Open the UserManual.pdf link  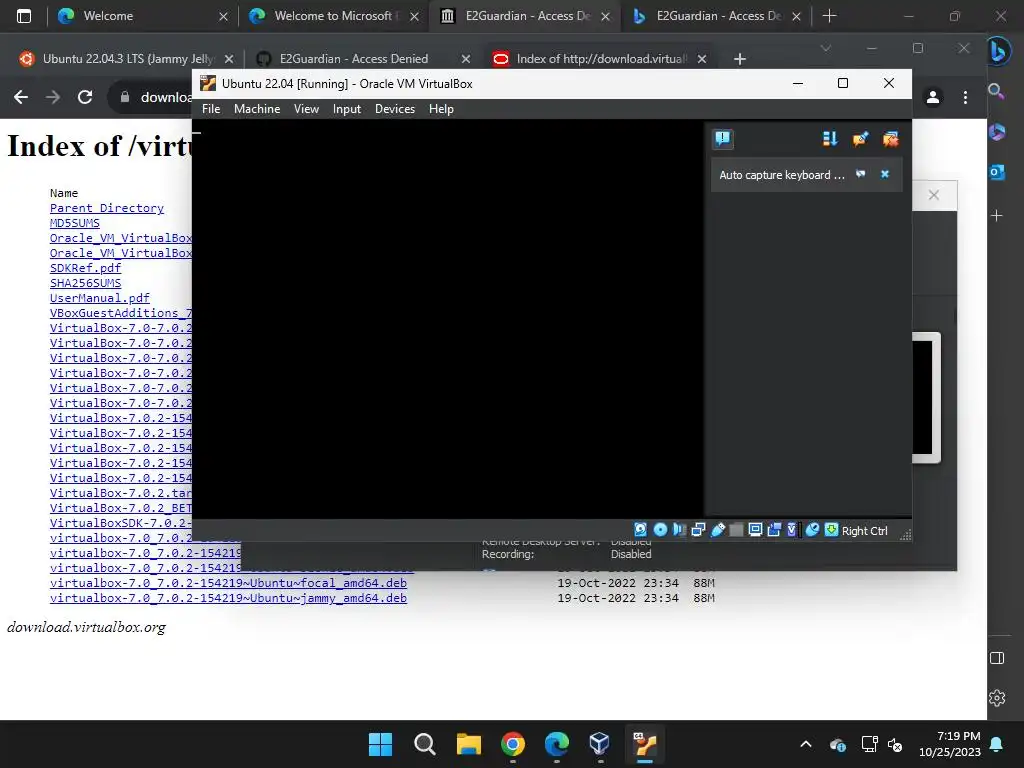[100, 298]
